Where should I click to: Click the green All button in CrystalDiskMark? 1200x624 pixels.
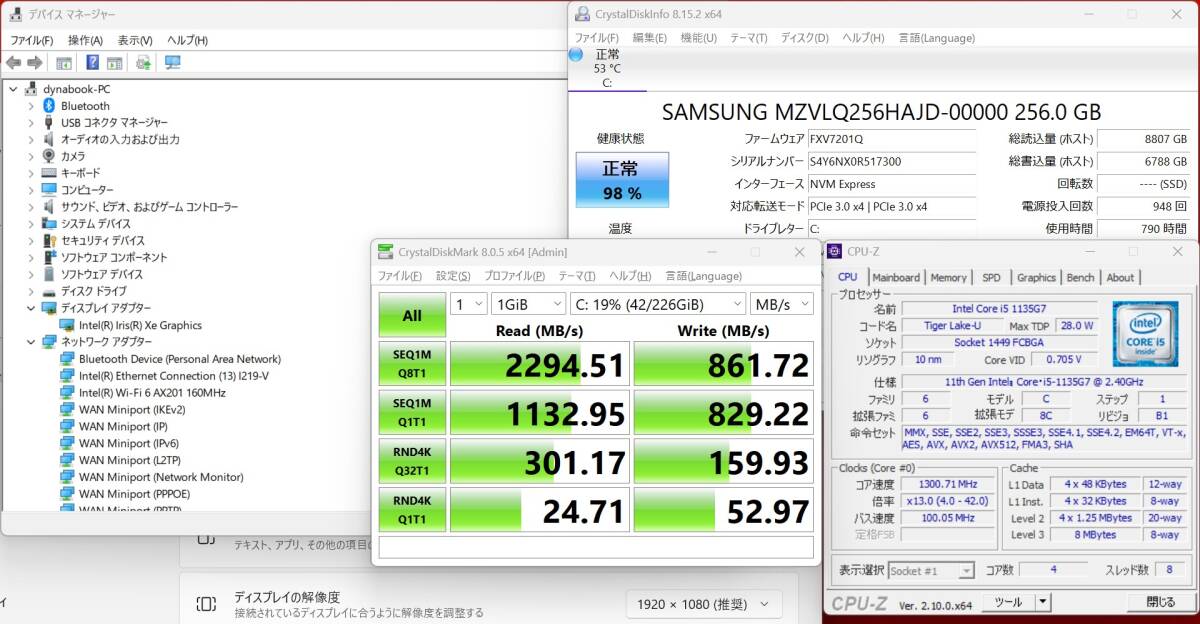(412, 315)
